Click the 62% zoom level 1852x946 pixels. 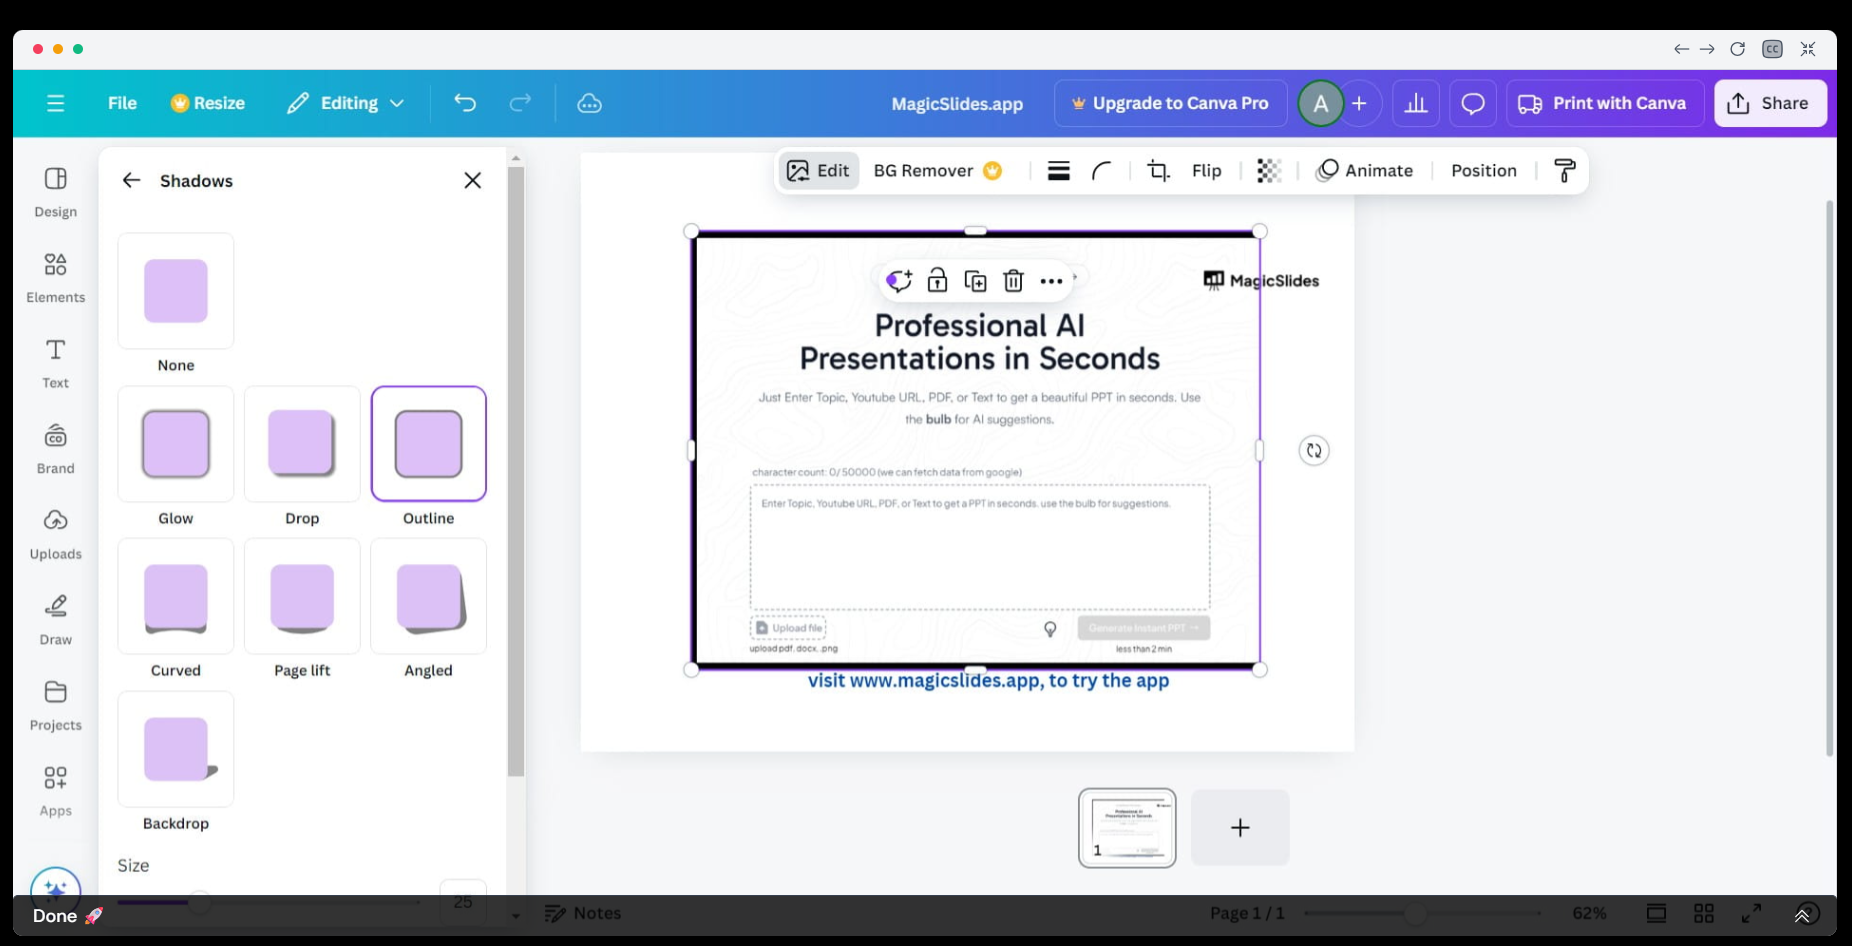[1589, 913]
